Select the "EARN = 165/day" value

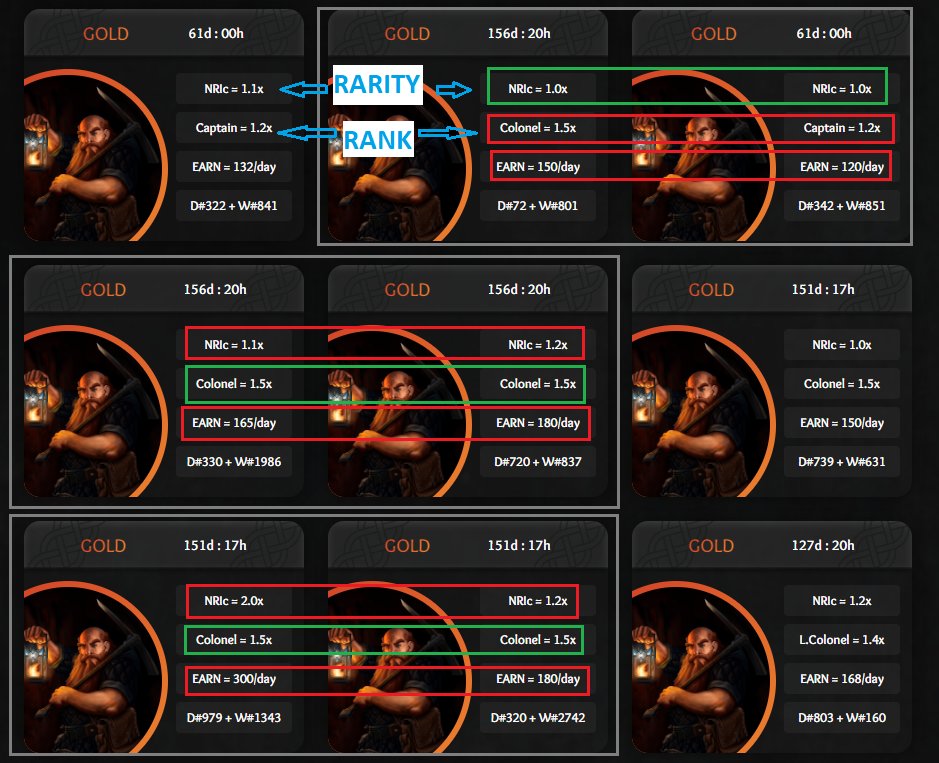(x=234, y=423)
